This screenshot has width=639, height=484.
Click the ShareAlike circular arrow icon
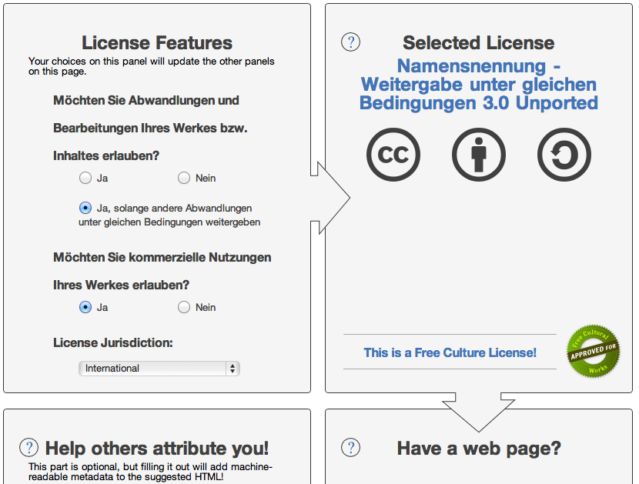coord(564,157)
